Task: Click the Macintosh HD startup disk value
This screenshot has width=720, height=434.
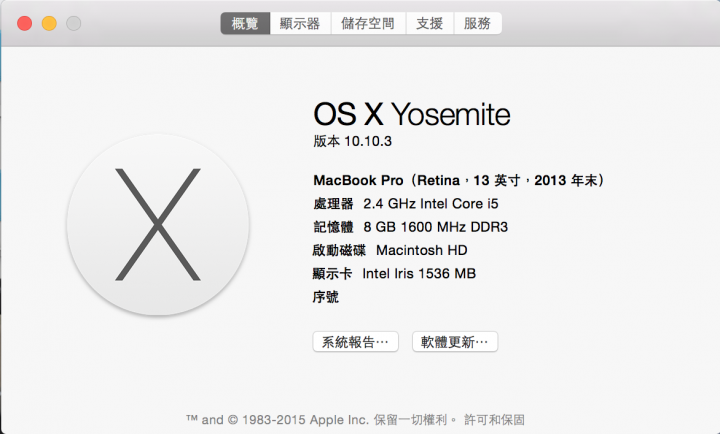Action: point(422,250)
